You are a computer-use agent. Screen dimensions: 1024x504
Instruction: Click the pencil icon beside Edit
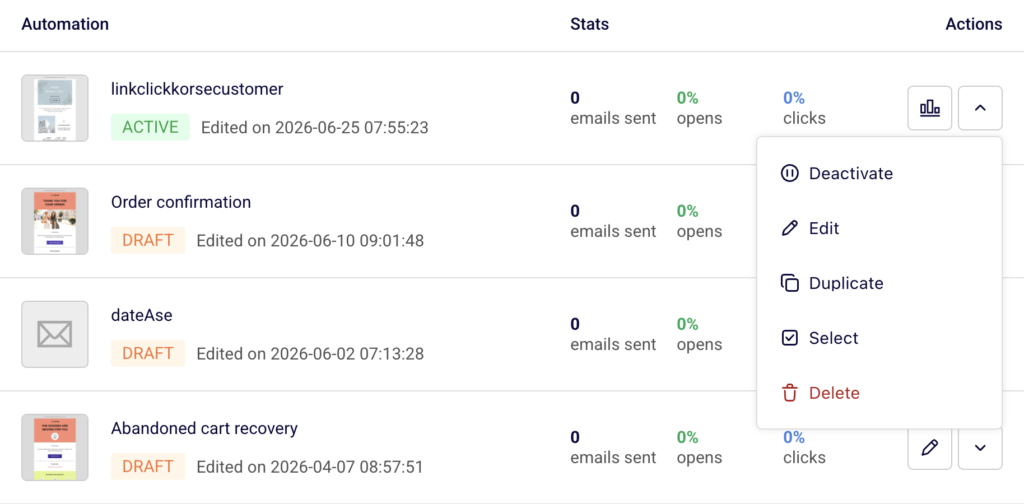tap(790, 228)
